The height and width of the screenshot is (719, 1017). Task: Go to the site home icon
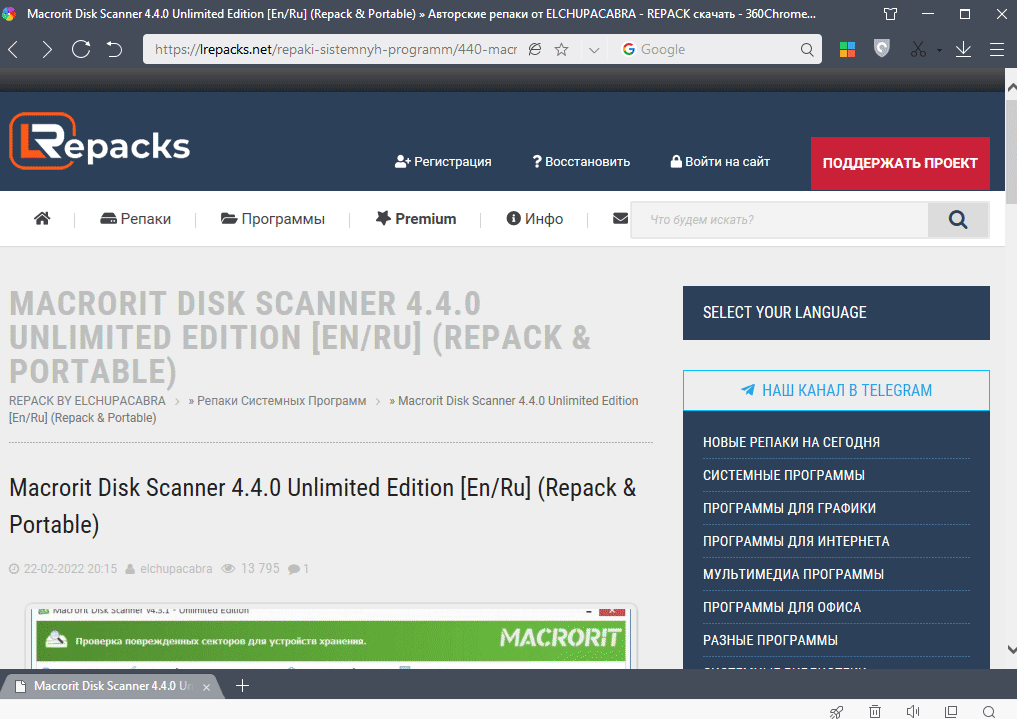tap(42, 218)
